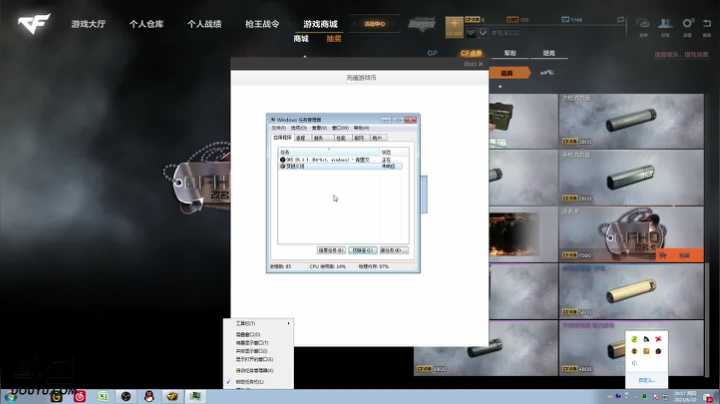Open the 个人战绩 personal record tab
720x404 pixels.
(204, 24)
